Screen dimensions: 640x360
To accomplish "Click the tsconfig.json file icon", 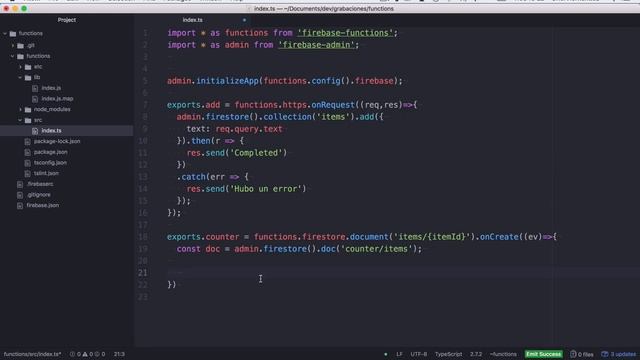I will (x=27, y=162).
